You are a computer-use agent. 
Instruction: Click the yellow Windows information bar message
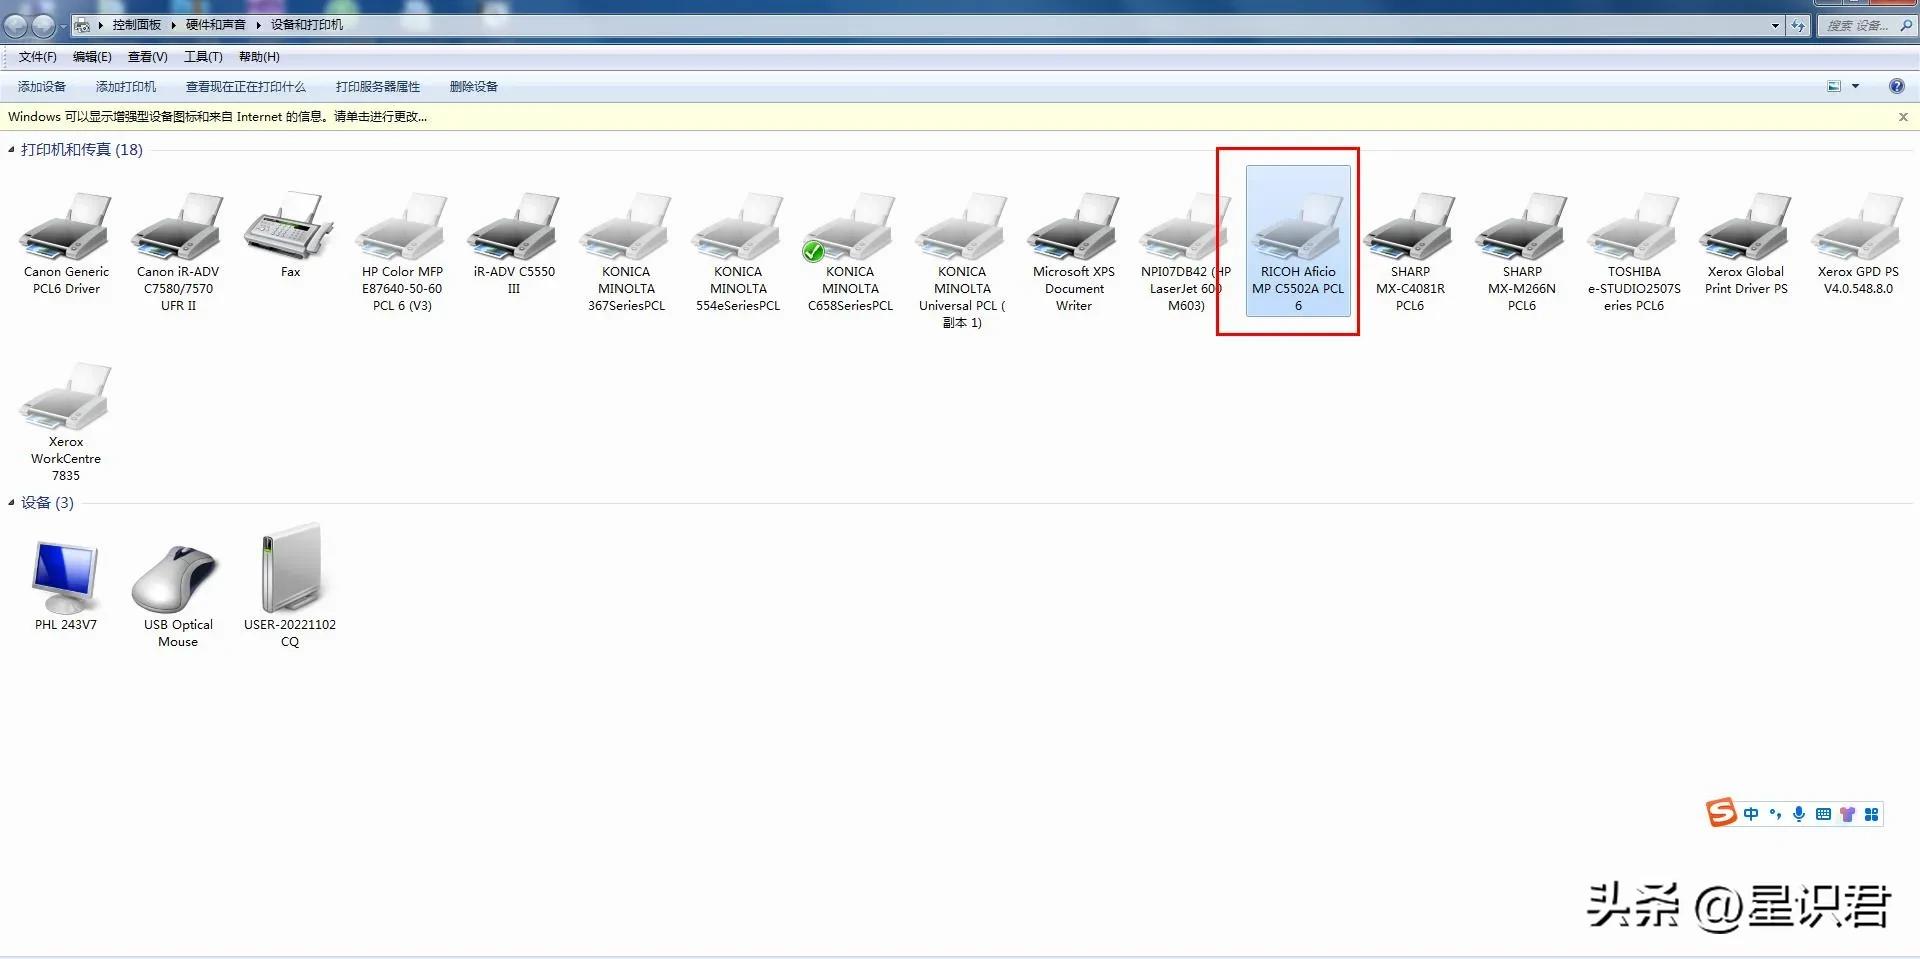point(217,117)
